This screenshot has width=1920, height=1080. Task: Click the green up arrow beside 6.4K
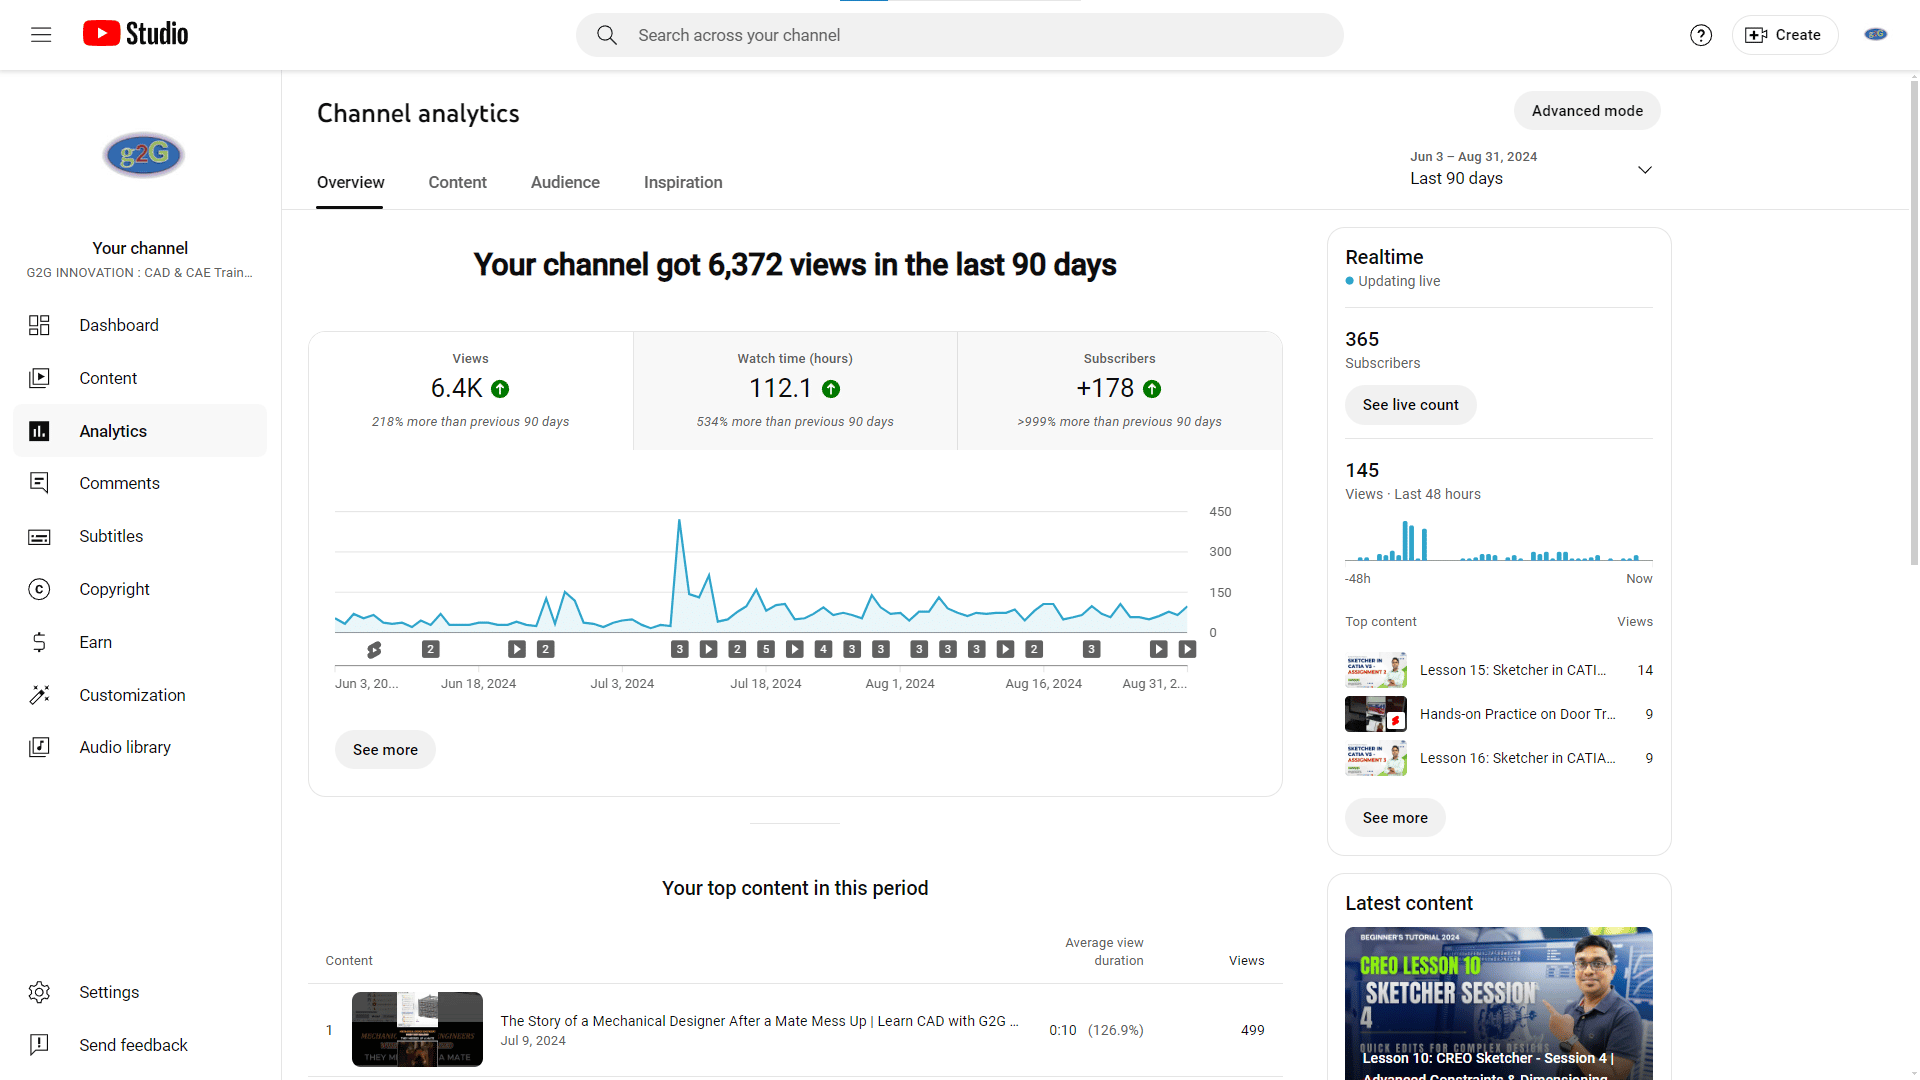tap(500, 389)
